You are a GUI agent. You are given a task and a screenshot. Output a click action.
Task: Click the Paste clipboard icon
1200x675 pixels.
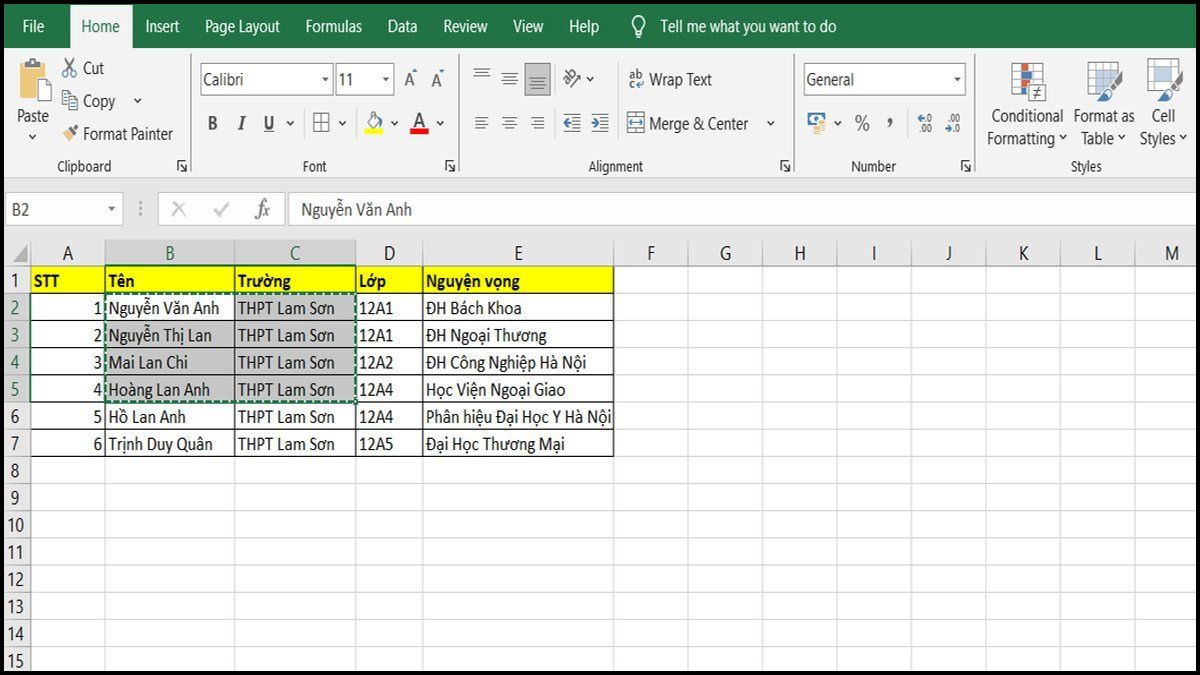pyautogui.click(x=34, y=80)
